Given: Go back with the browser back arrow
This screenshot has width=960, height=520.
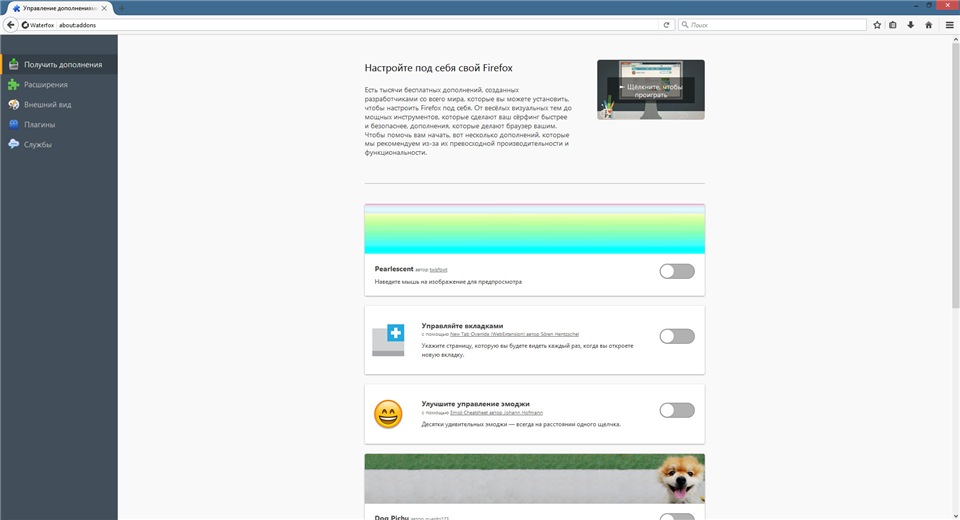Looking at the screenshot, I should (x=10, y=25).
